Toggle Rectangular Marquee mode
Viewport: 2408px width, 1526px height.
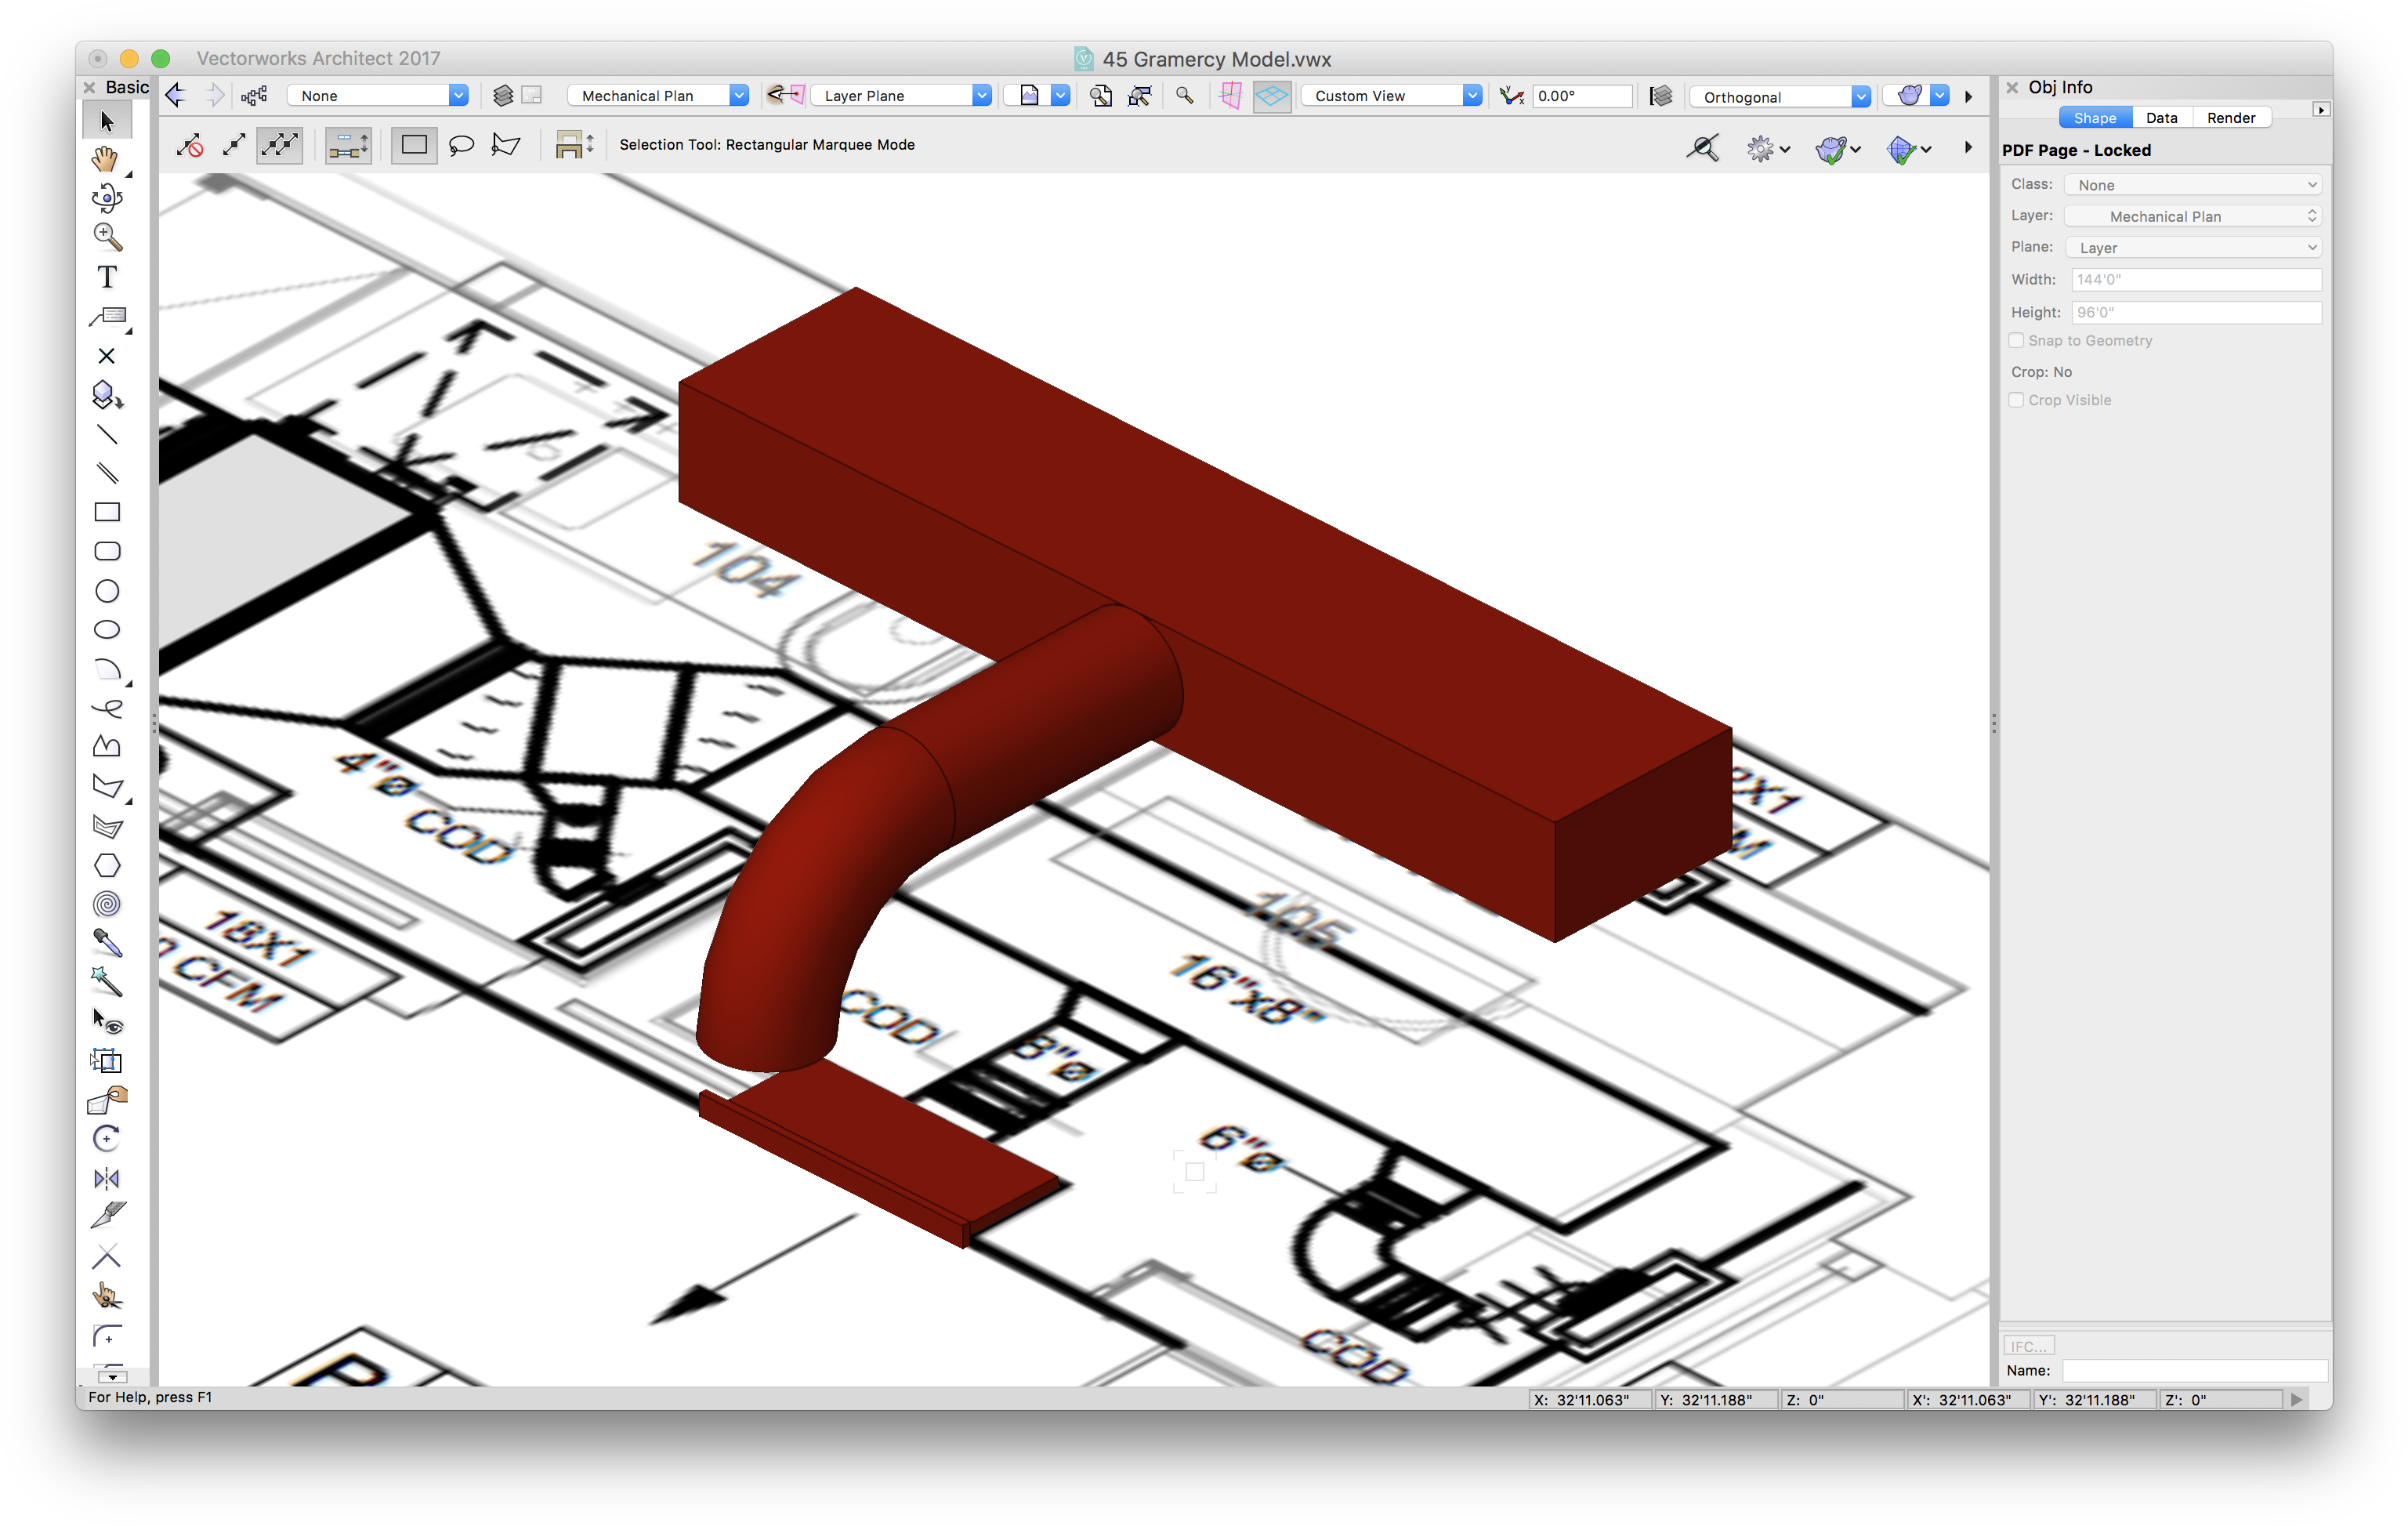[414, 146]
